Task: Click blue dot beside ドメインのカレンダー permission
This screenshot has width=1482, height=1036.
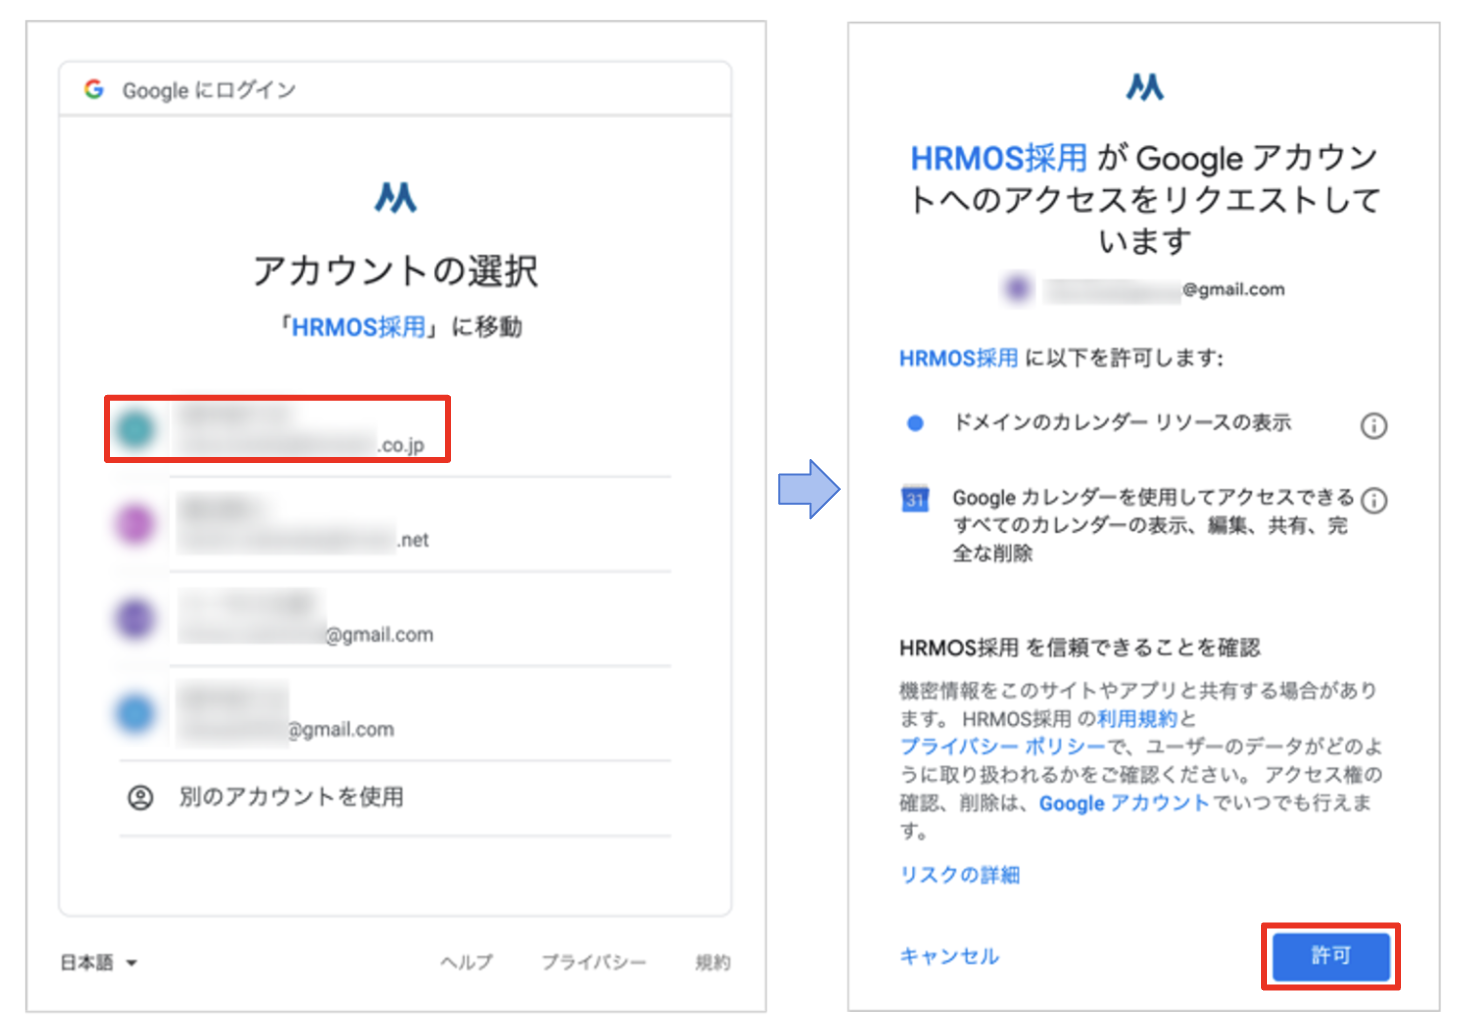Action: (915, 423)
